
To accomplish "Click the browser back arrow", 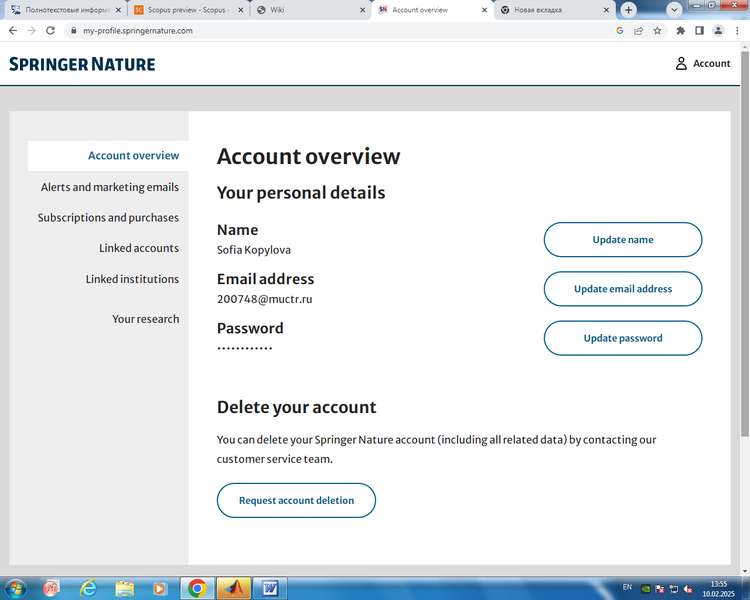I will 13,30.
